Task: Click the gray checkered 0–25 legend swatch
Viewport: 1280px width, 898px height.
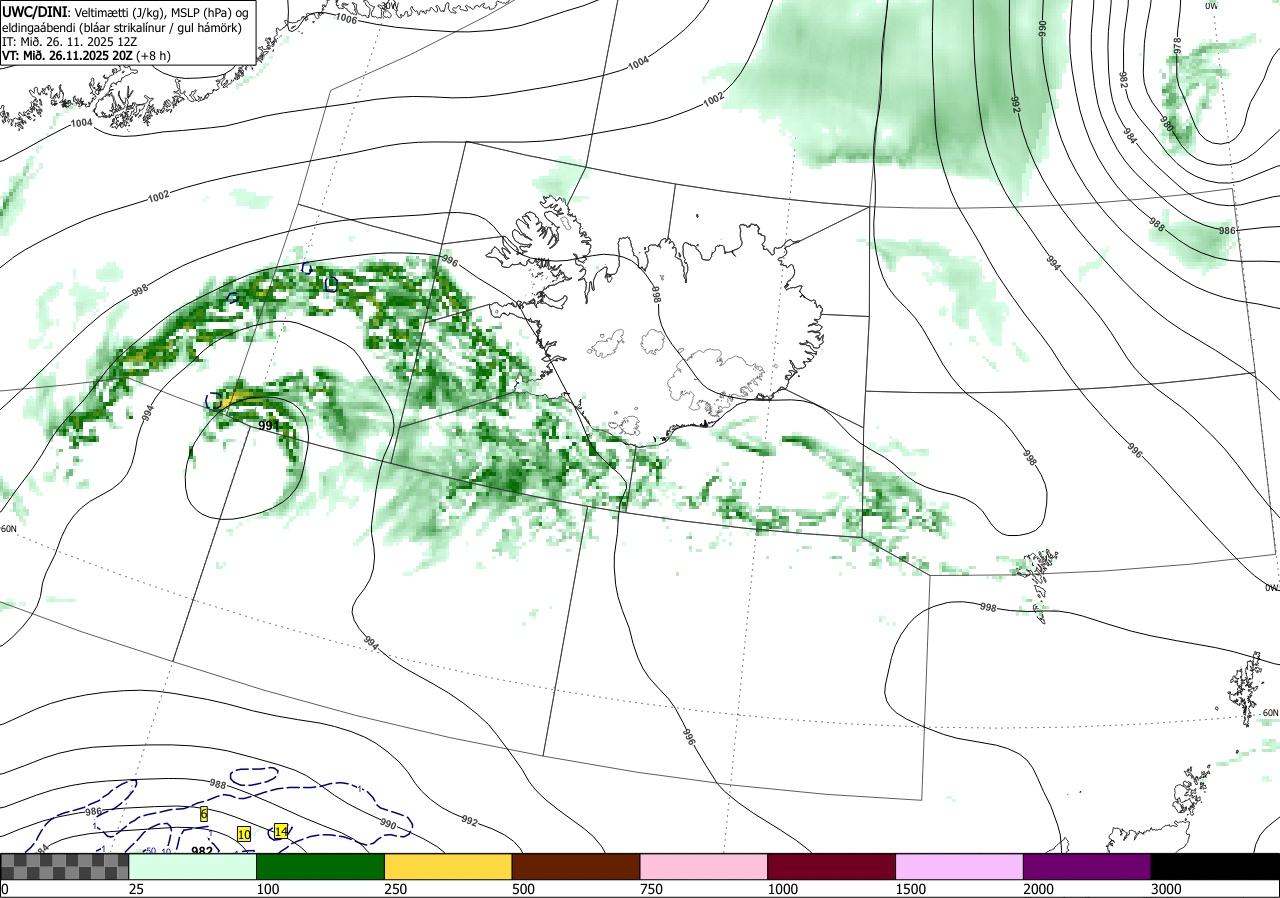Action: point(65,866)
